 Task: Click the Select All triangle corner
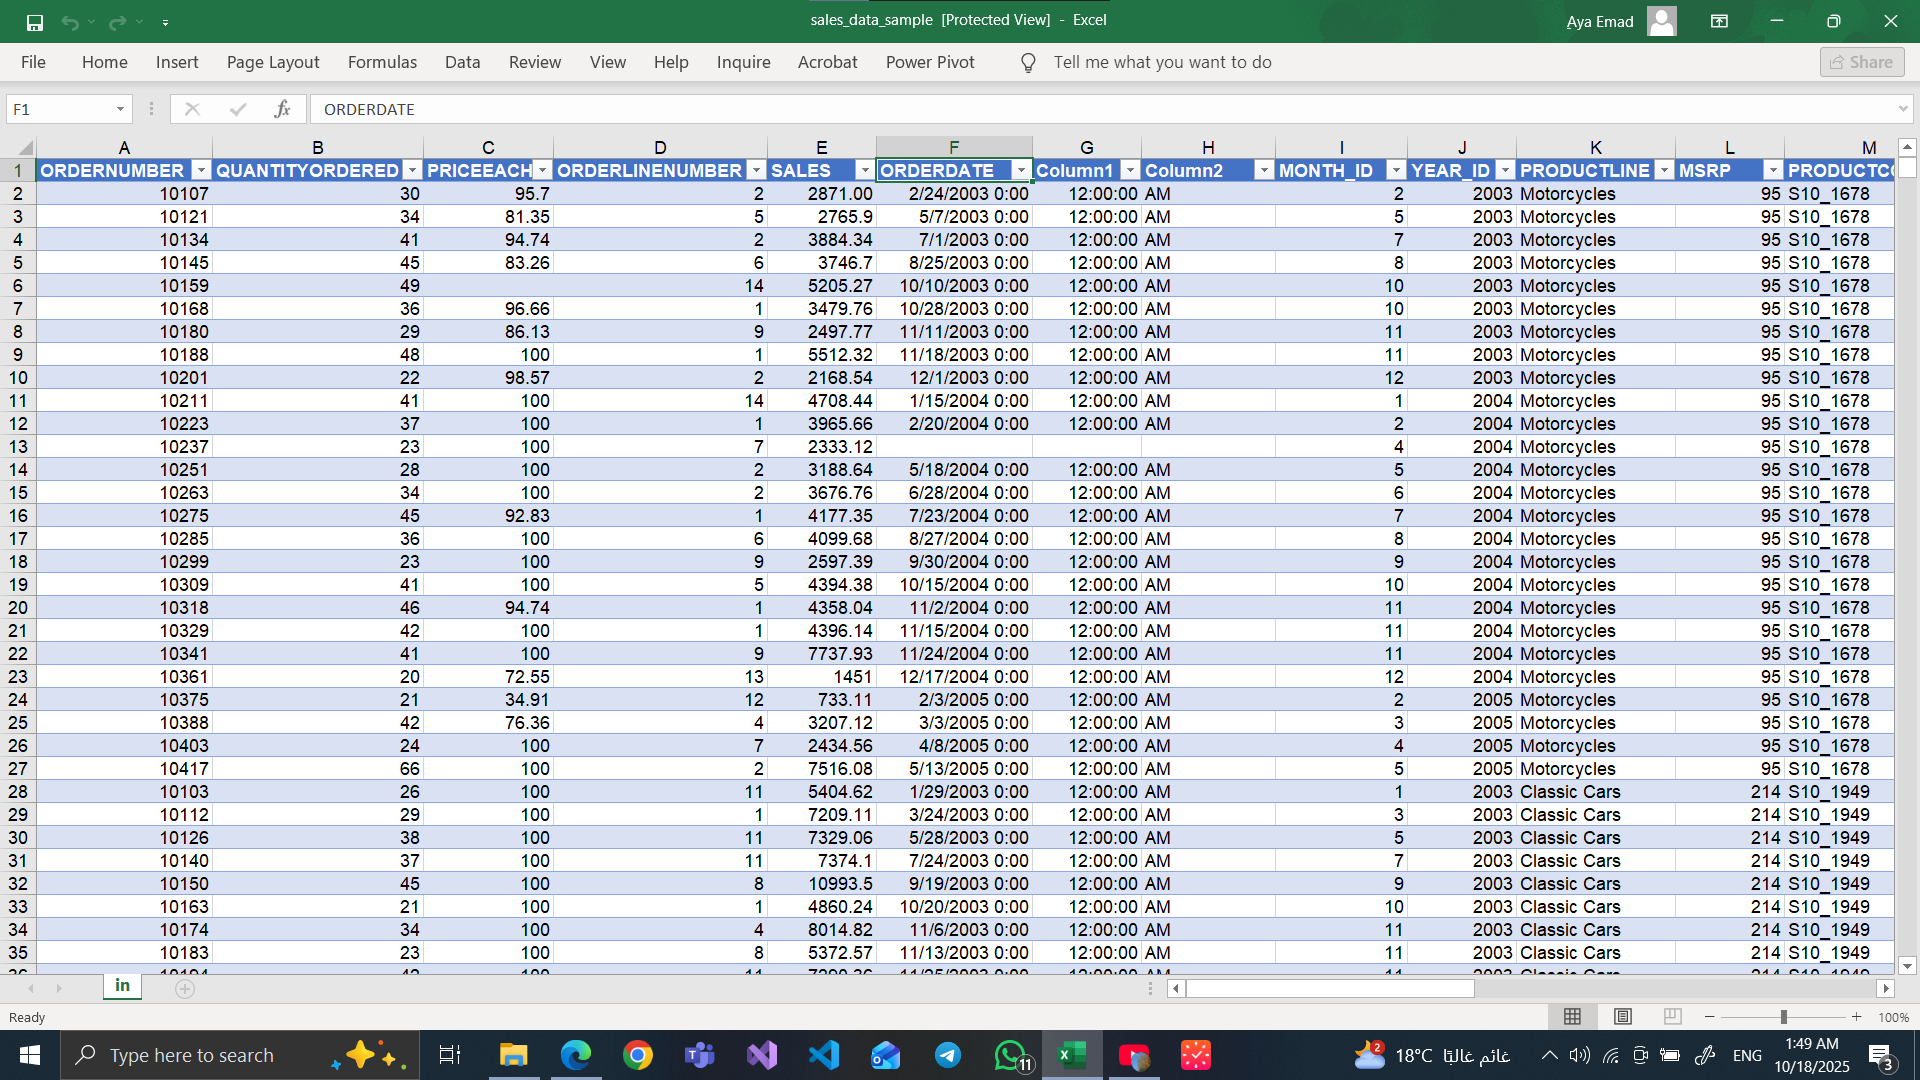(x=25, y=147)
